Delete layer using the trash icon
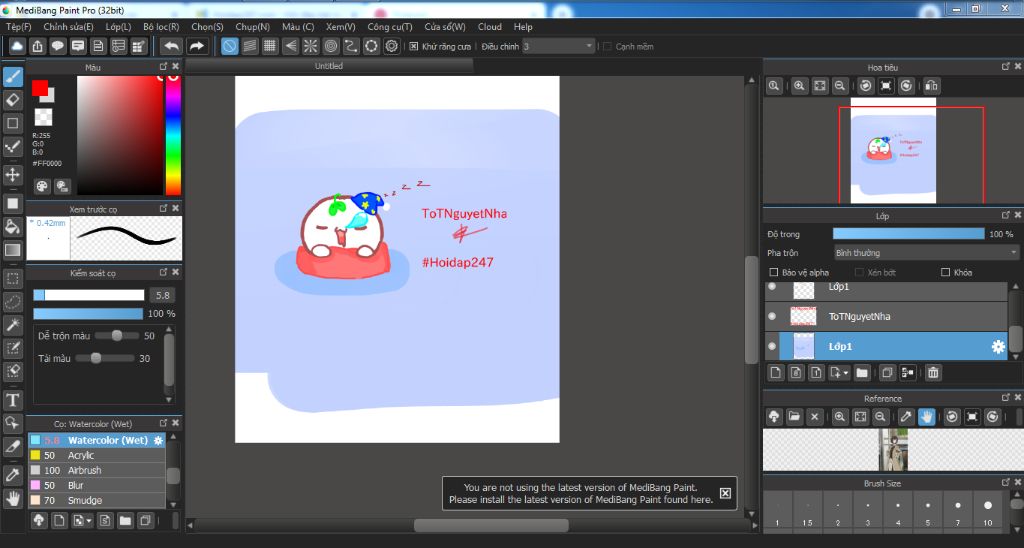Image resolution: width=1024 pixels, height=548 pixels. click(933, 373)
